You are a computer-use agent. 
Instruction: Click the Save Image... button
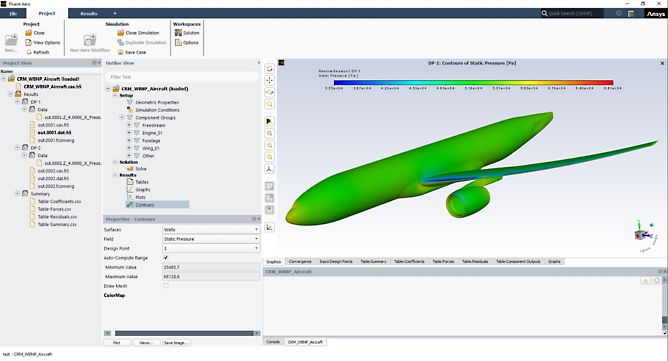tap(175, 343)
